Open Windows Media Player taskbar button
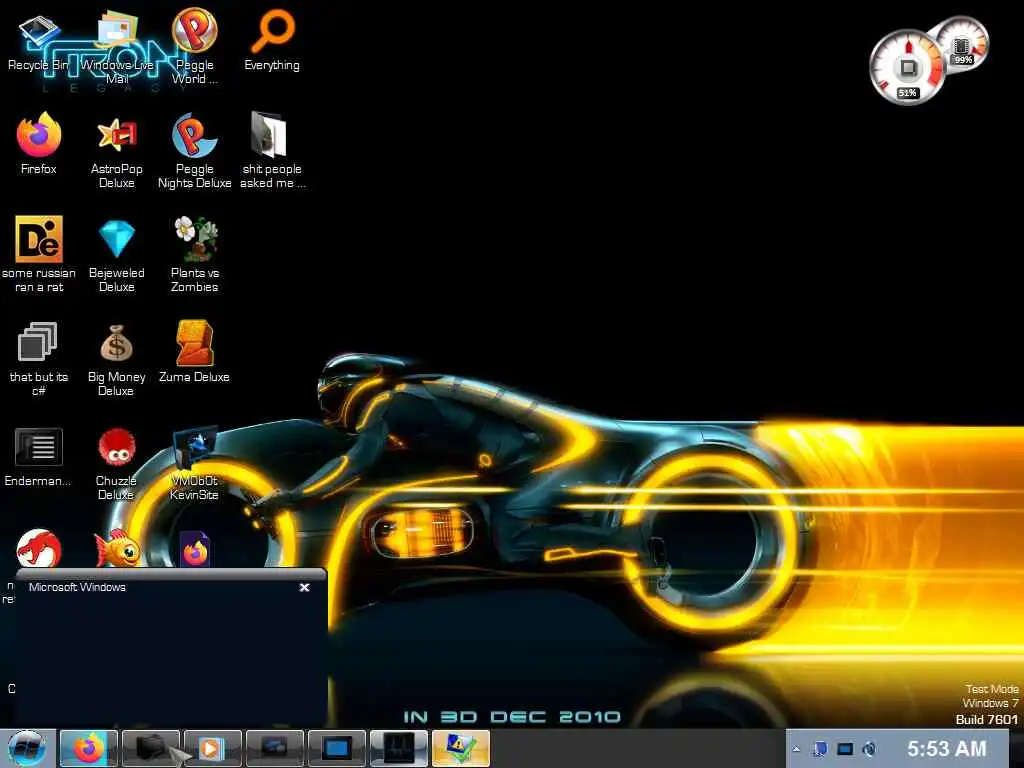 coord(212,748)
